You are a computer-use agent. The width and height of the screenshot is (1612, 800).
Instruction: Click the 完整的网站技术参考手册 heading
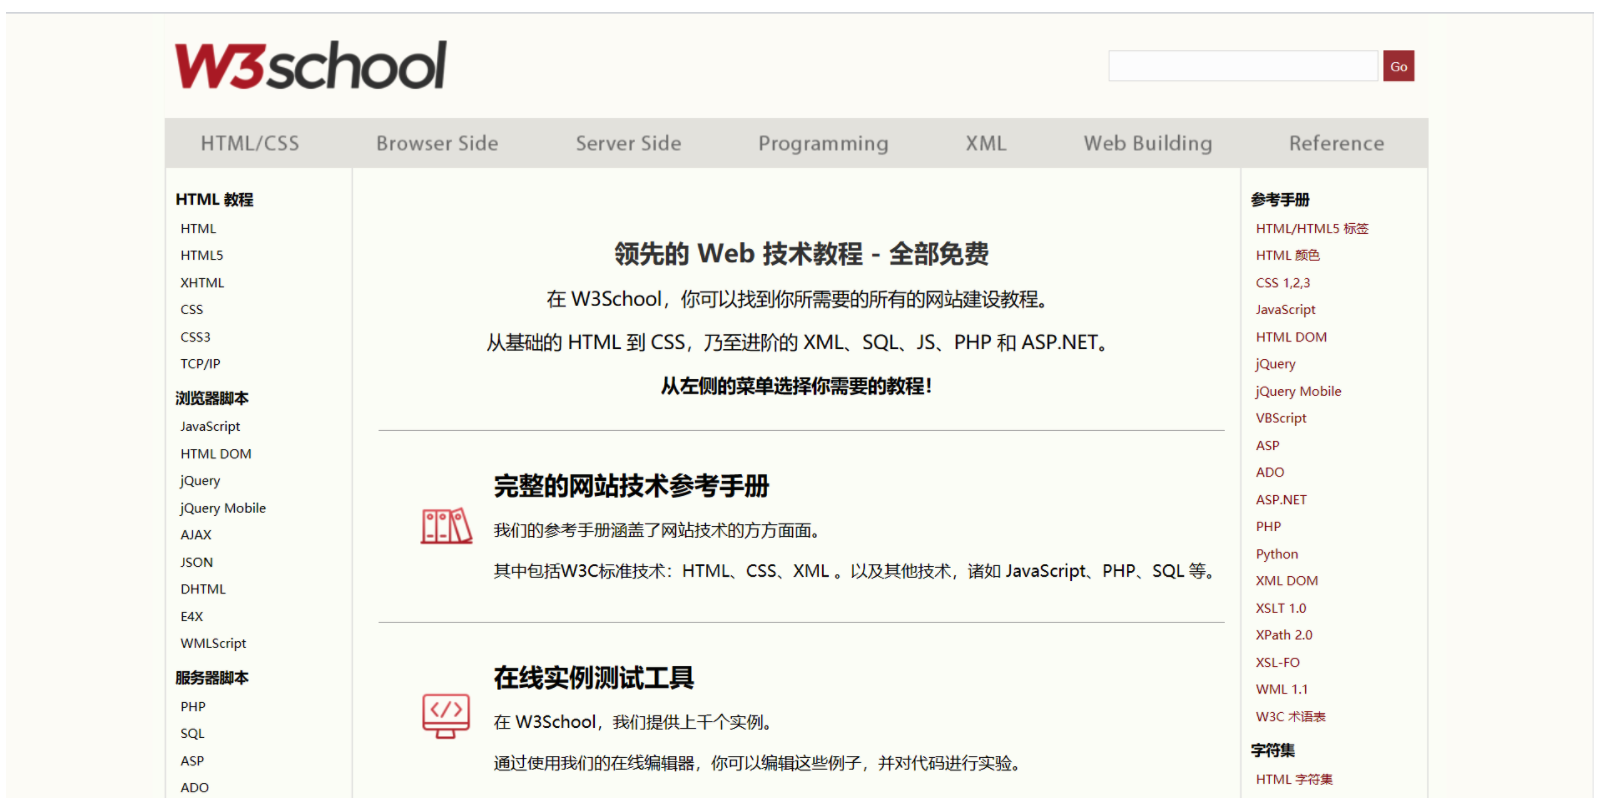pos(631,487)
